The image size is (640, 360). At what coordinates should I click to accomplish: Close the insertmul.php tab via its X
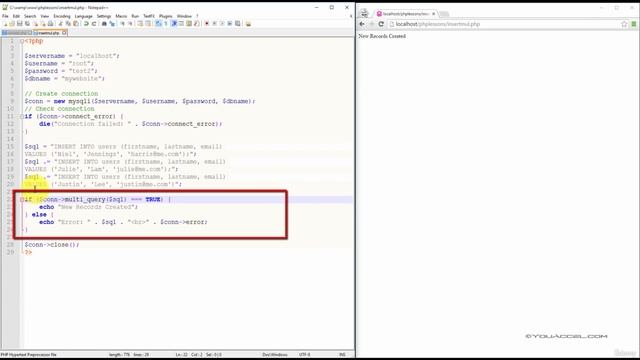64,33
